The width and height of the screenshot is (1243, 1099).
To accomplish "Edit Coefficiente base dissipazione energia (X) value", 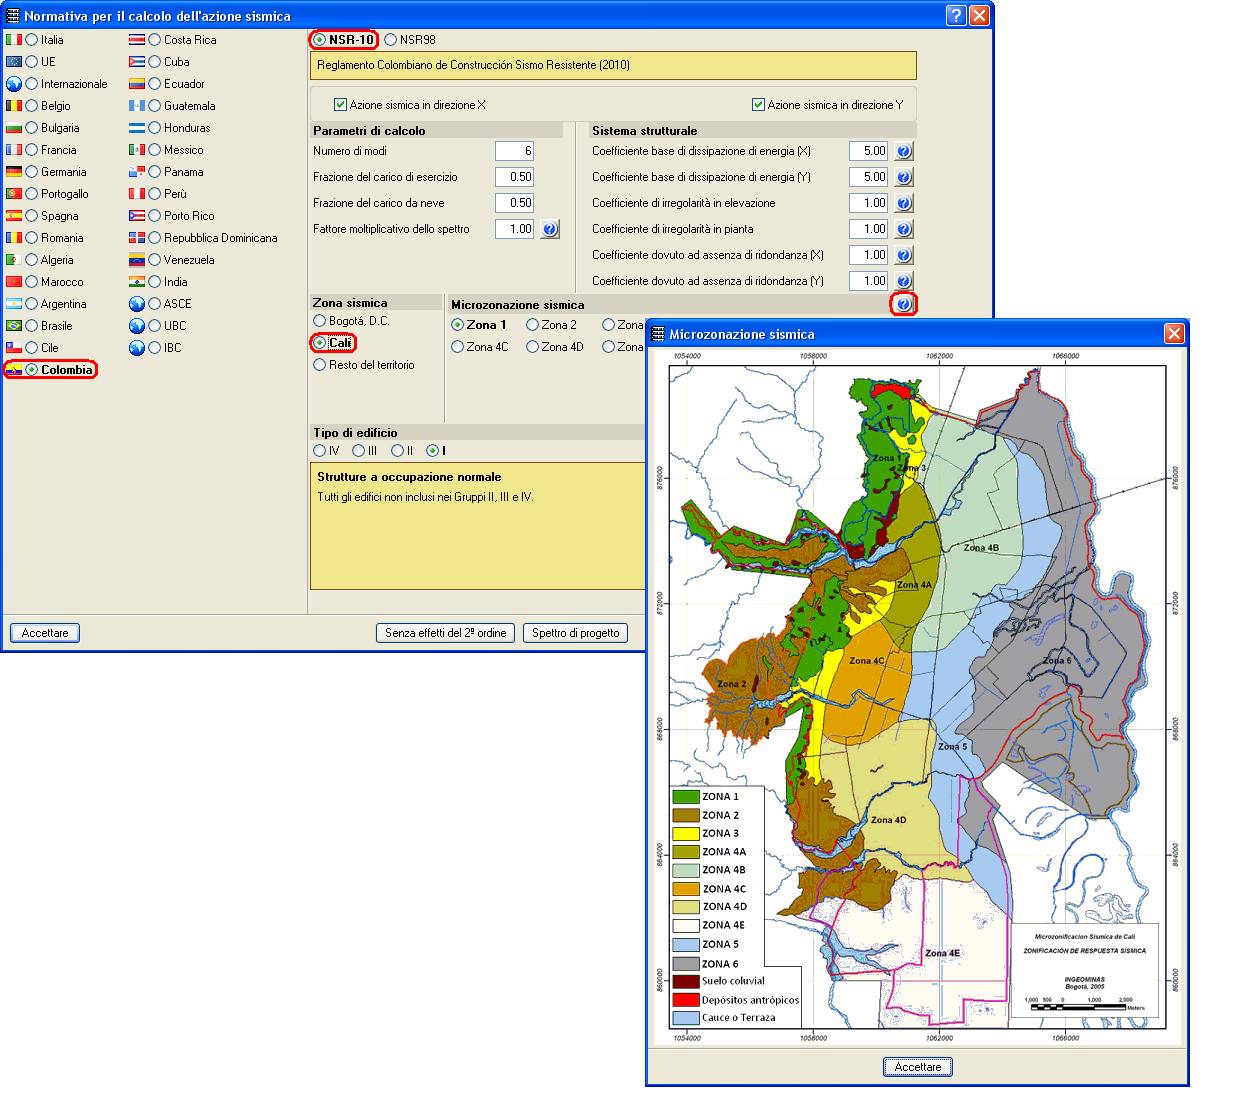I will [x=868, y=151].
